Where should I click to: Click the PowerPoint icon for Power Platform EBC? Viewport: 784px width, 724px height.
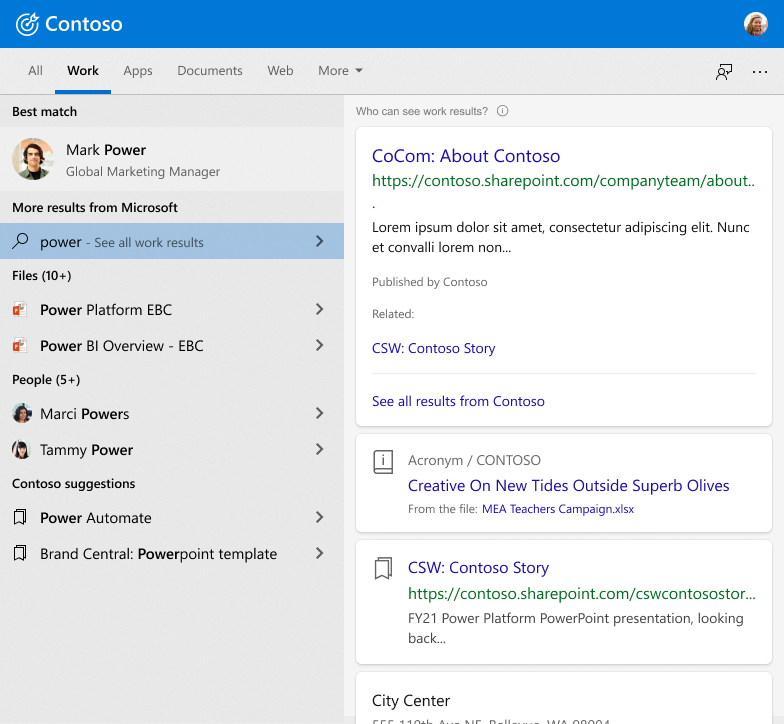[20, 310]
